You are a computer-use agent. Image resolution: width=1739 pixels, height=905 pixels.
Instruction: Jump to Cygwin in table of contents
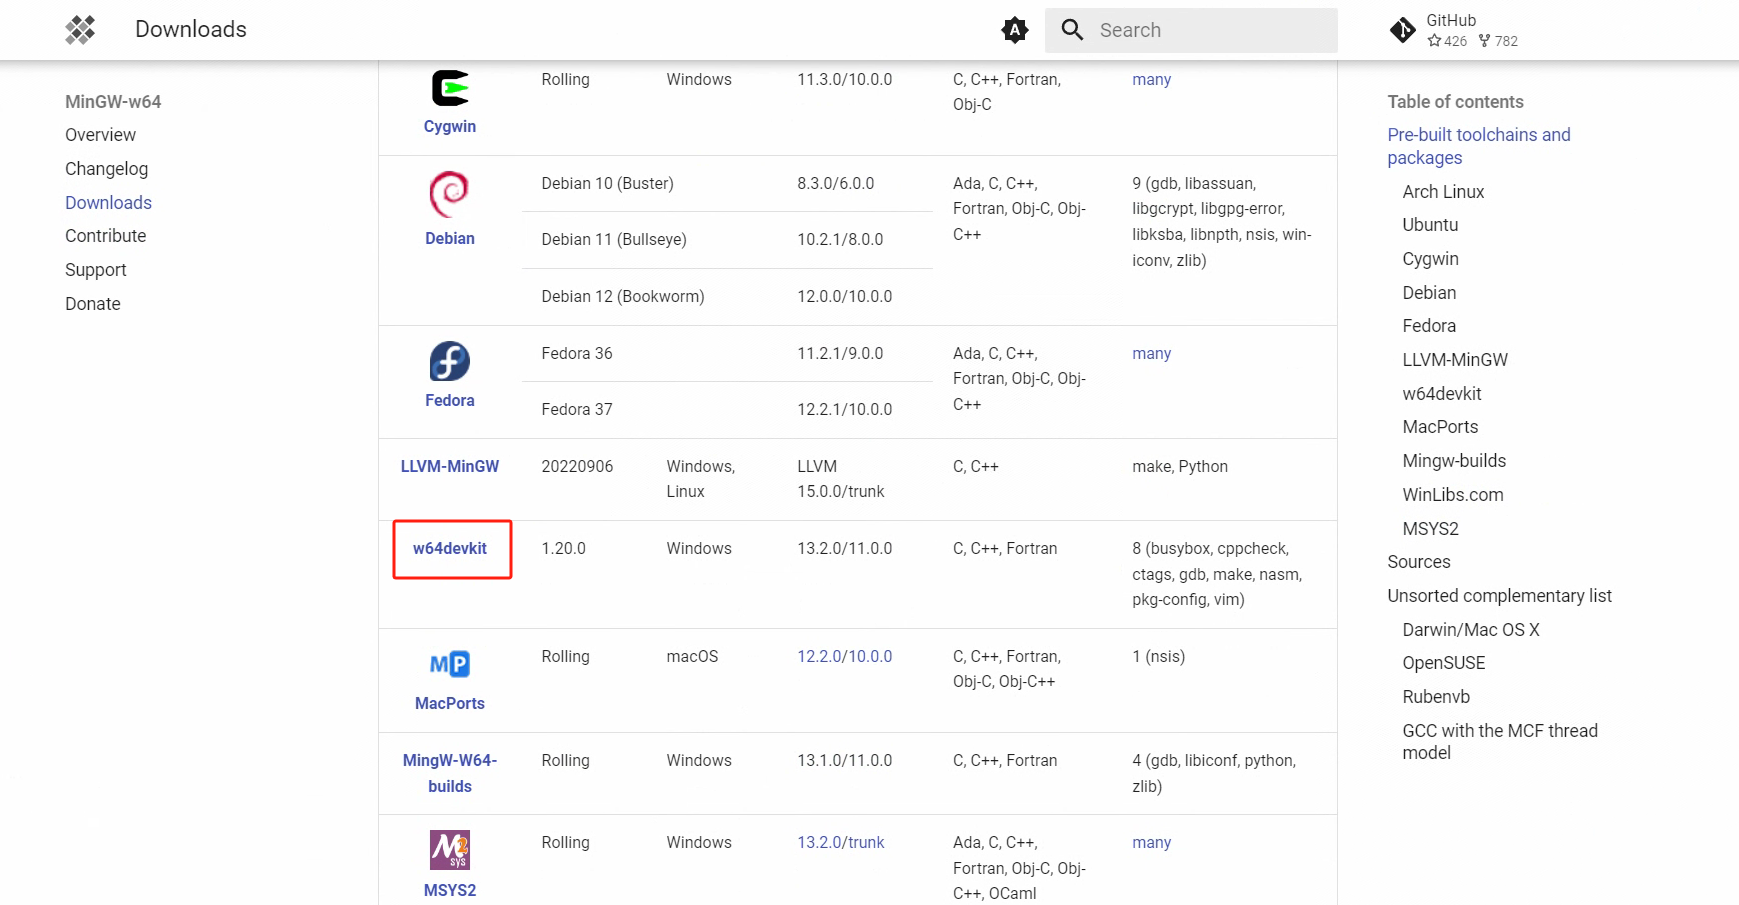pos(1430,259)
